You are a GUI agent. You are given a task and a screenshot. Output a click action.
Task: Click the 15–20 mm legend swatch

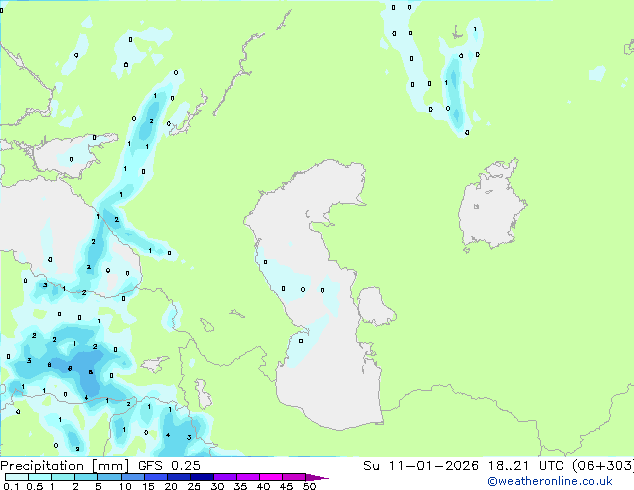pyautogui.click(x=155, y=477)
